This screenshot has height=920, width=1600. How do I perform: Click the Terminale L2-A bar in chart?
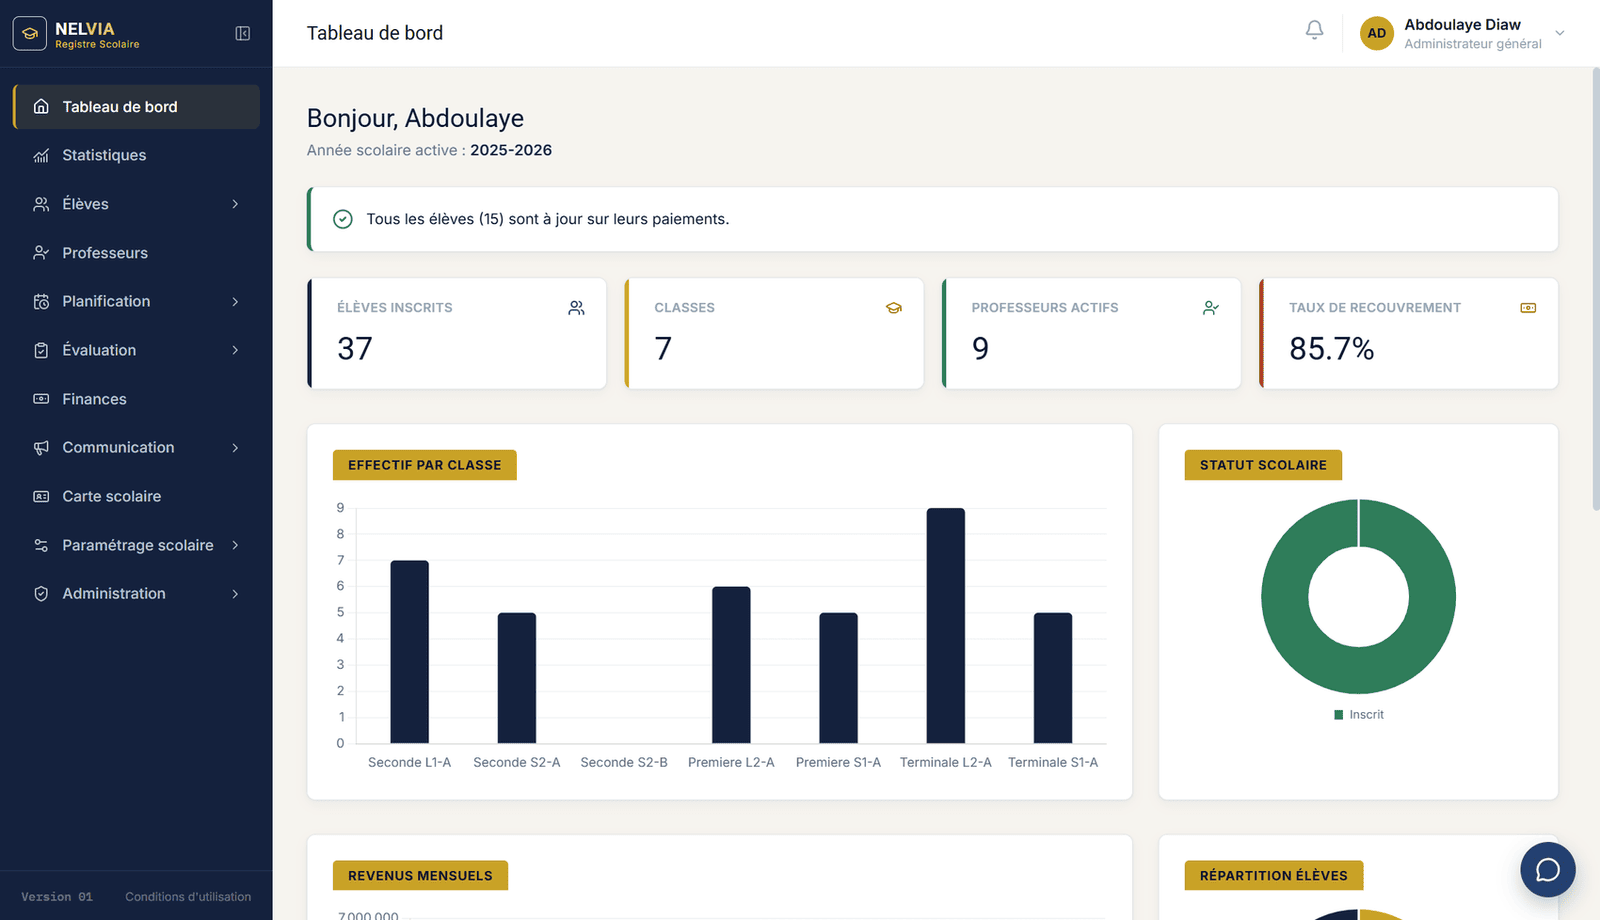[x=945, y=626]
